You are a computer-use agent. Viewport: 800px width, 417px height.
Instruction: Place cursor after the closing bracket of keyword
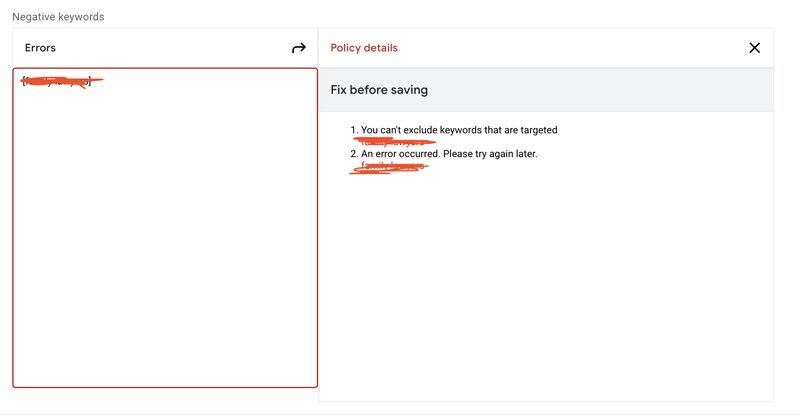point(92,81)
